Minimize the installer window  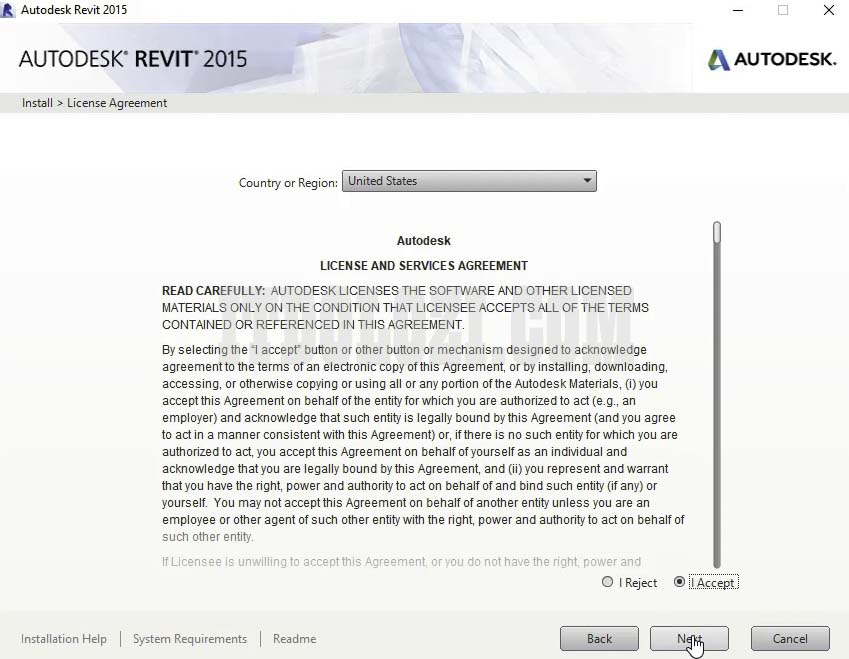click(738, 10)
